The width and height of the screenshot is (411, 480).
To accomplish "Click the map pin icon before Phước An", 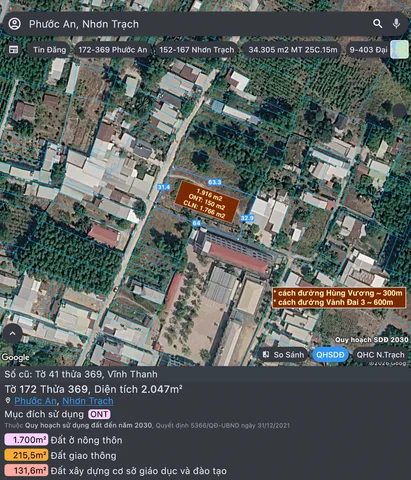I will tap(8, 400).
